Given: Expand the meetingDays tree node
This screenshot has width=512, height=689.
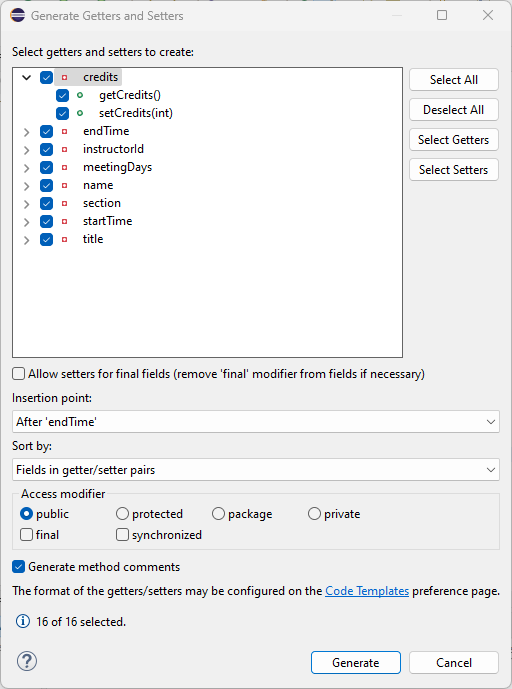Looking at the screenshot, I should [27, 168].
